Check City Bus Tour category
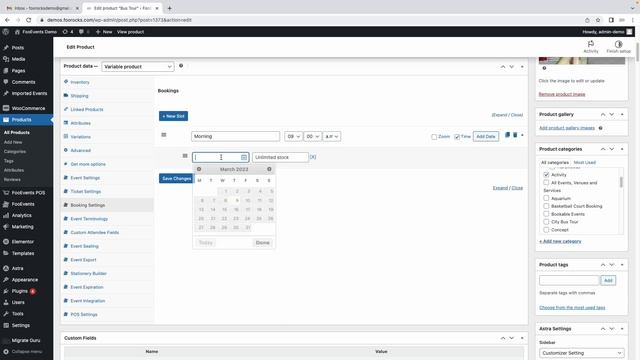The image size is (640, 360). (546, 222)
